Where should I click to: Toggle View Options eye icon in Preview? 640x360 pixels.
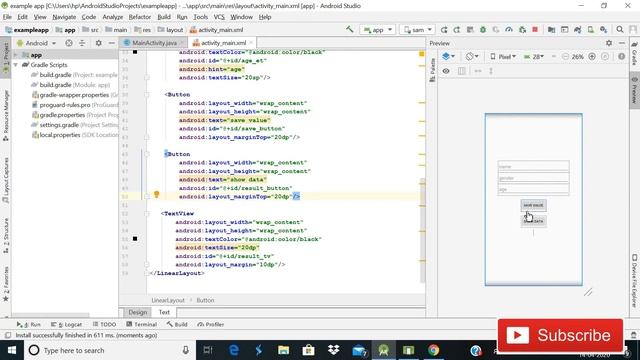click(x=446, y=71)
